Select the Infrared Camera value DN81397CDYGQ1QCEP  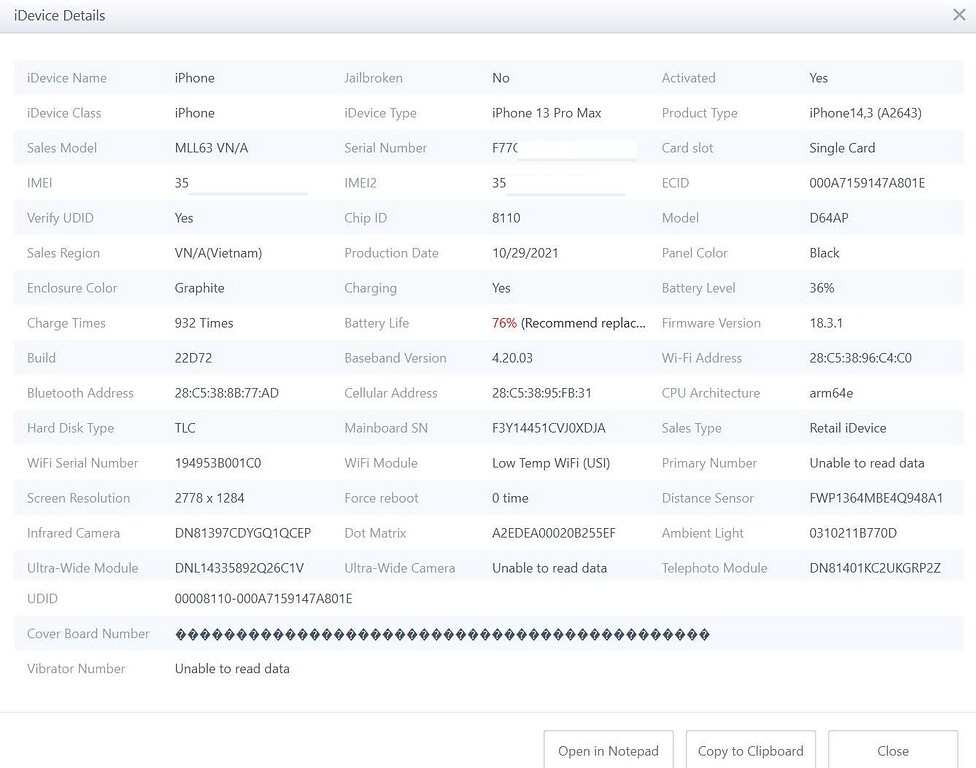coord(243,533)
